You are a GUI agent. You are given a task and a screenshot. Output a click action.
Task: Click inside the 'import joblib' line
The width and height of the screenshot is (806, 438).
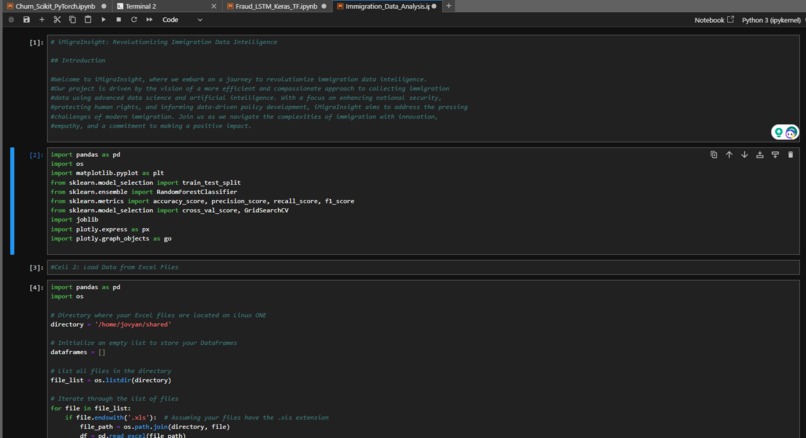point(75,220)
